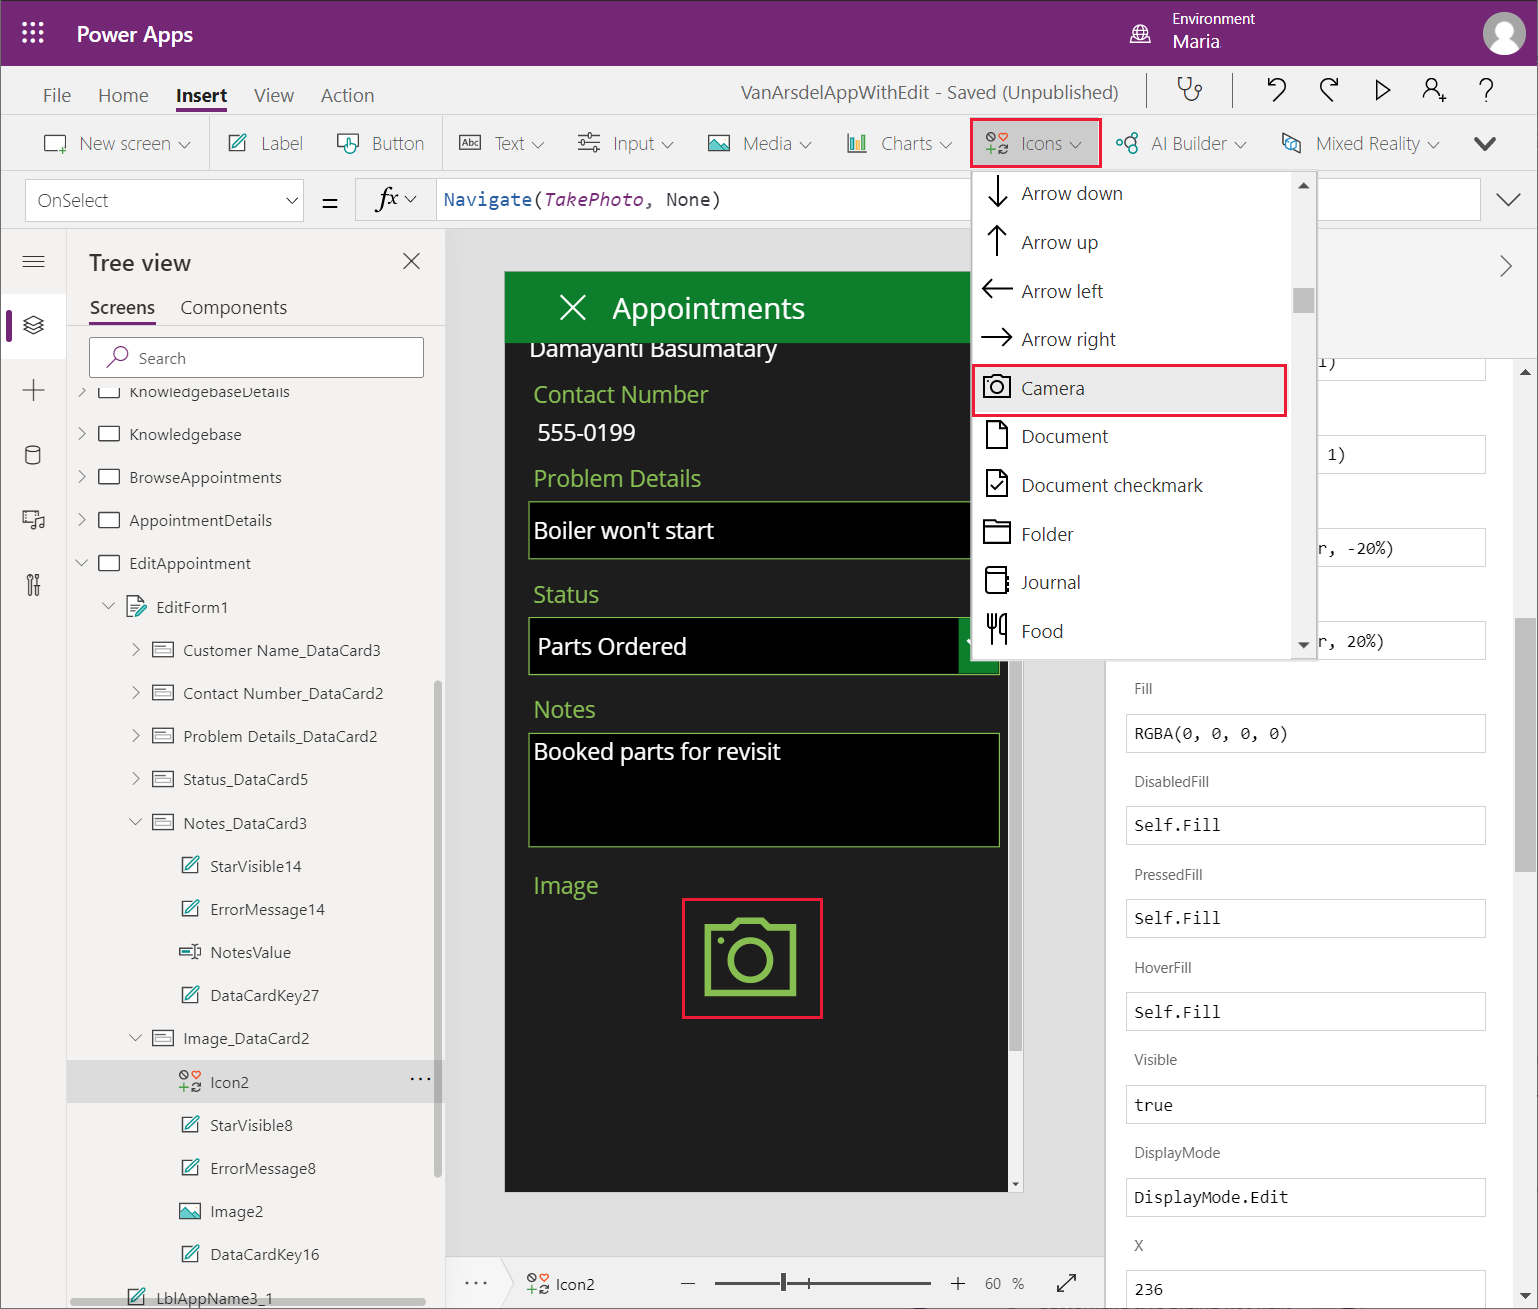This screenshot has height=1309, width=1538.
Task: Open the OnSelect property dropdown
Action: pos(165,201)
